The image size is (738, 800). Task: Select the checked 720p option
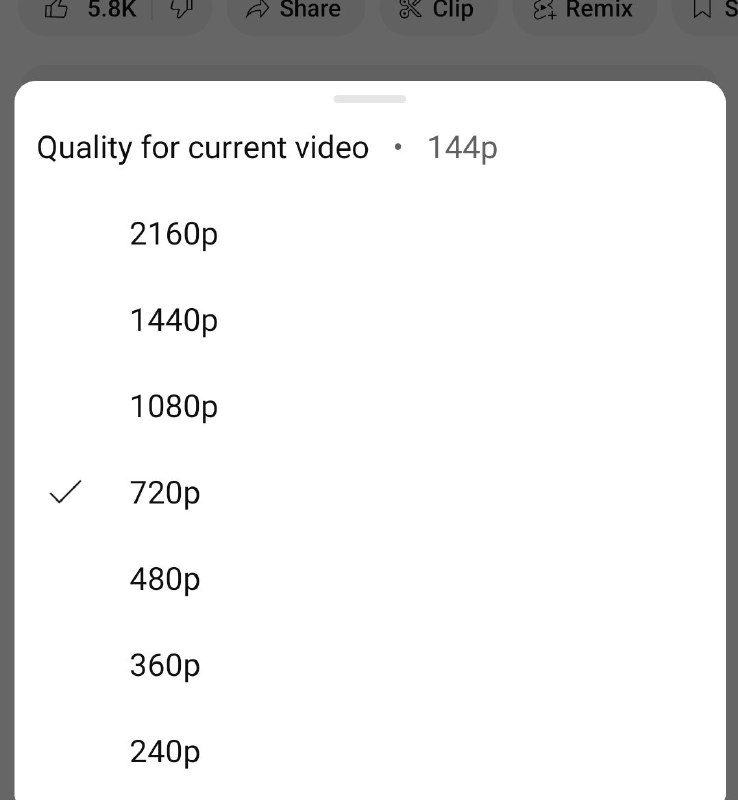165,493
